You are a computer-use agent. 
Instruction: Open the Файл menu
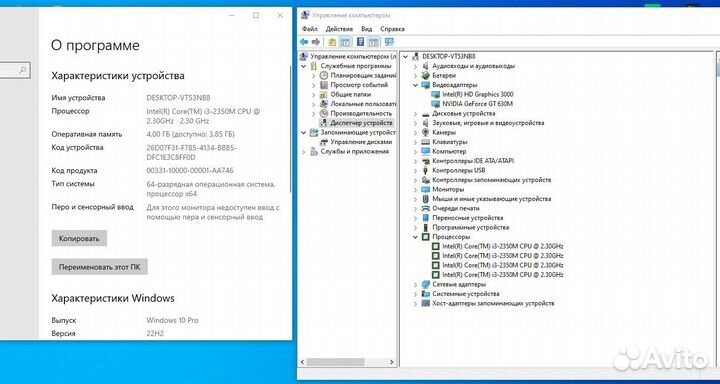click(309, 28)
